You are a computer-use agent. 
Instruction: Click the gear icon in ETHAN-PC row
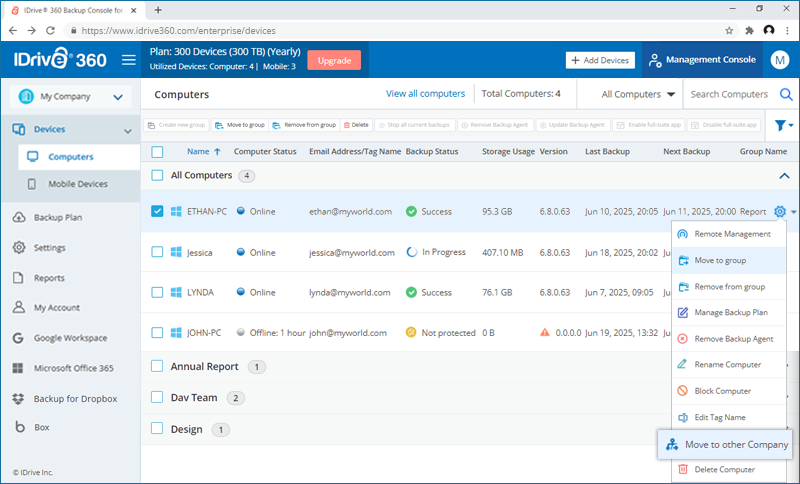779,212
